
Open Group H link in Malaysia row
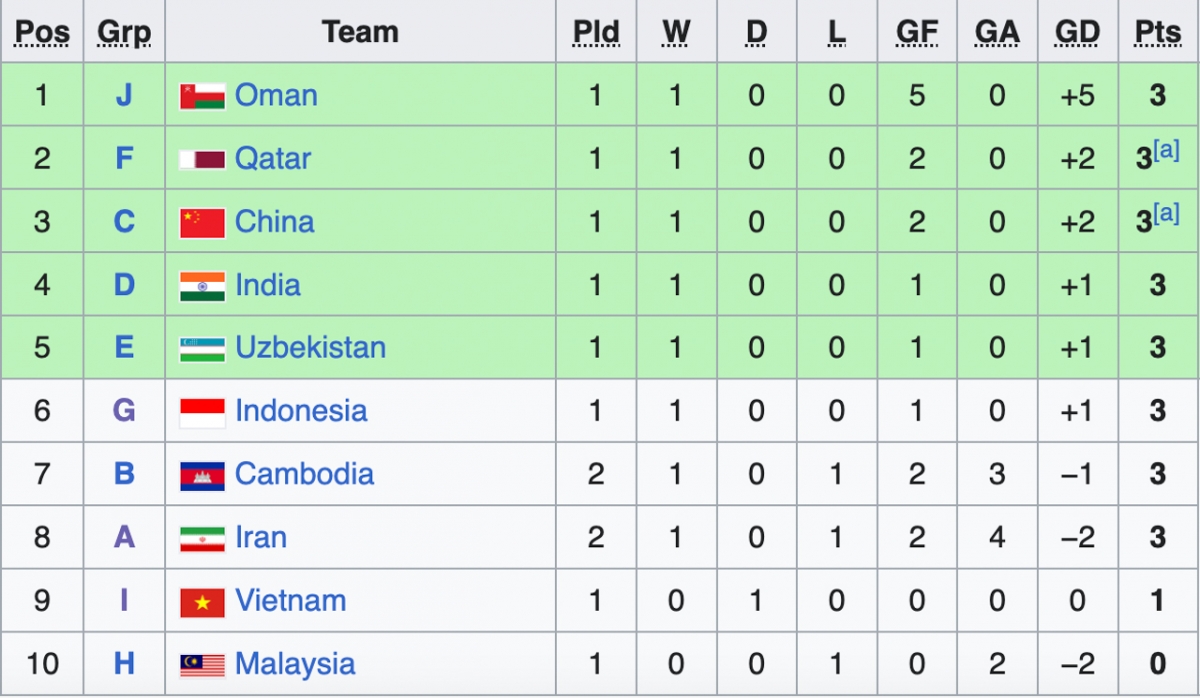(x=124, y=664)
